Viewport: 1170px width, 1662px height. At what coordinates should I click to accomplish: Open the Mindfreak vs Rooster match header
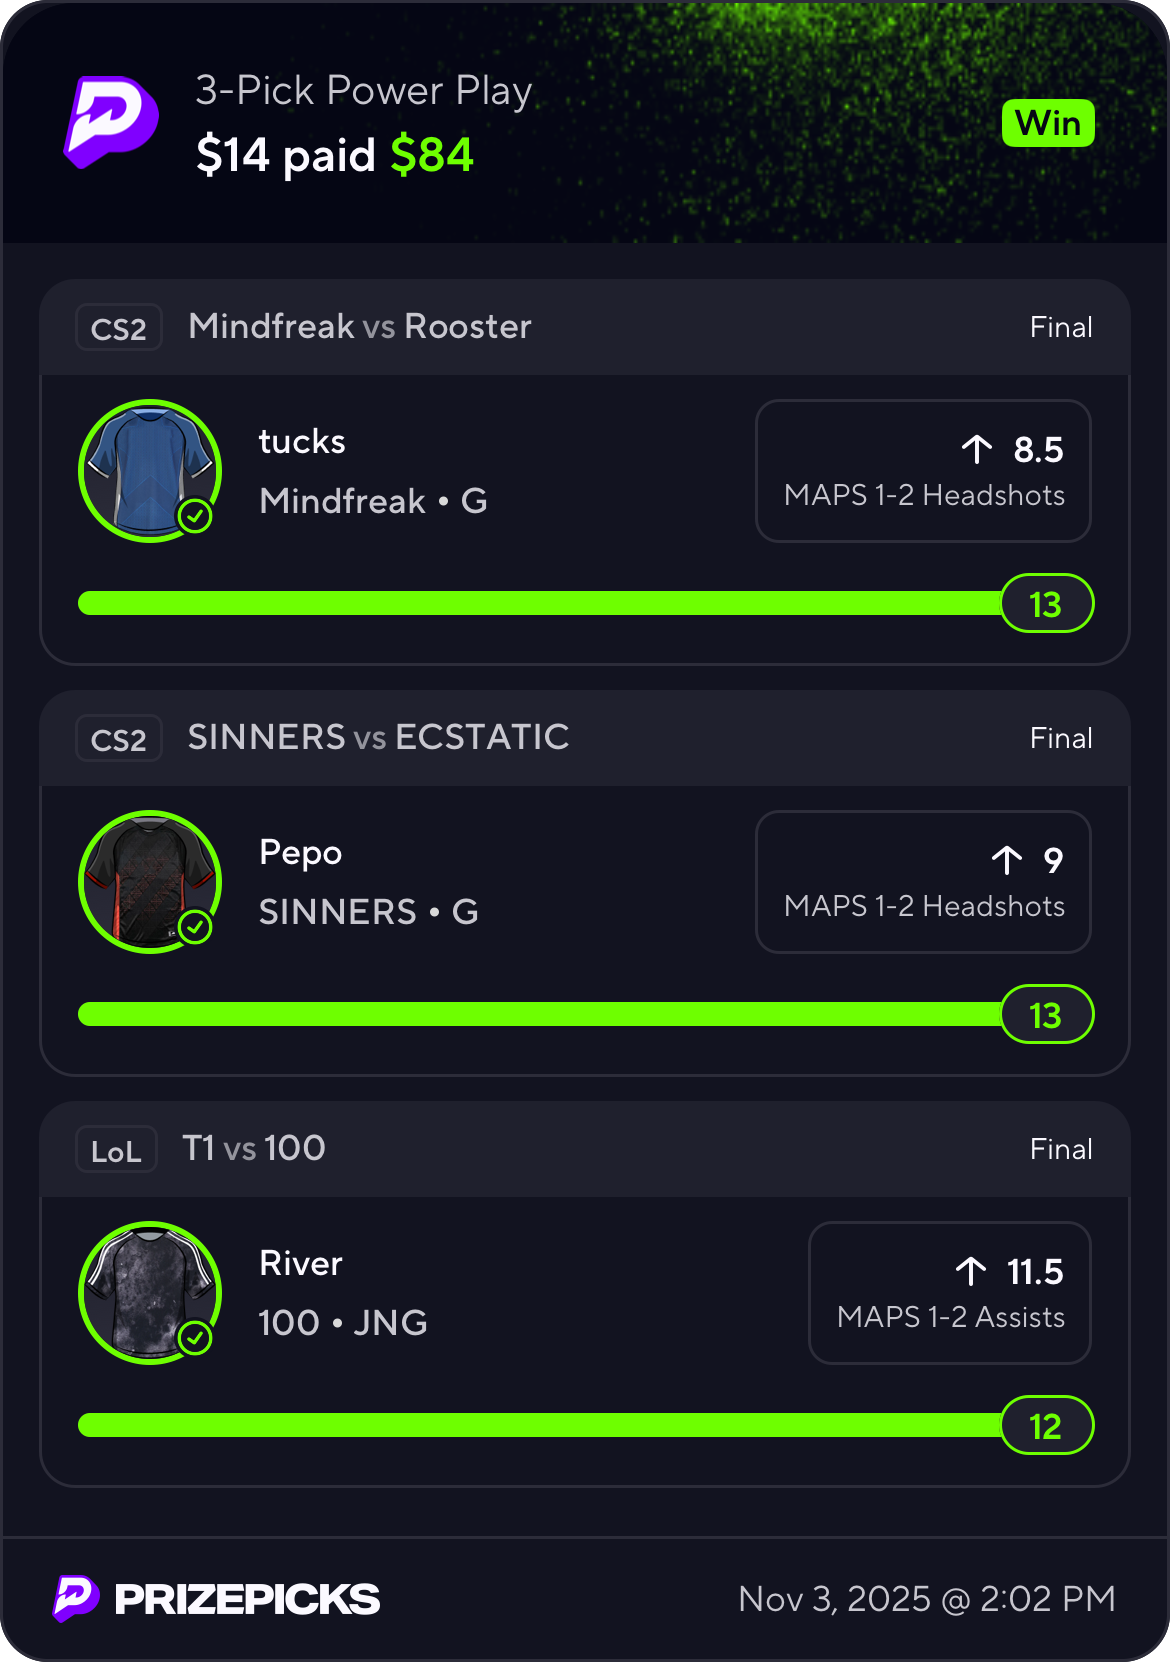tap(360, 327)
